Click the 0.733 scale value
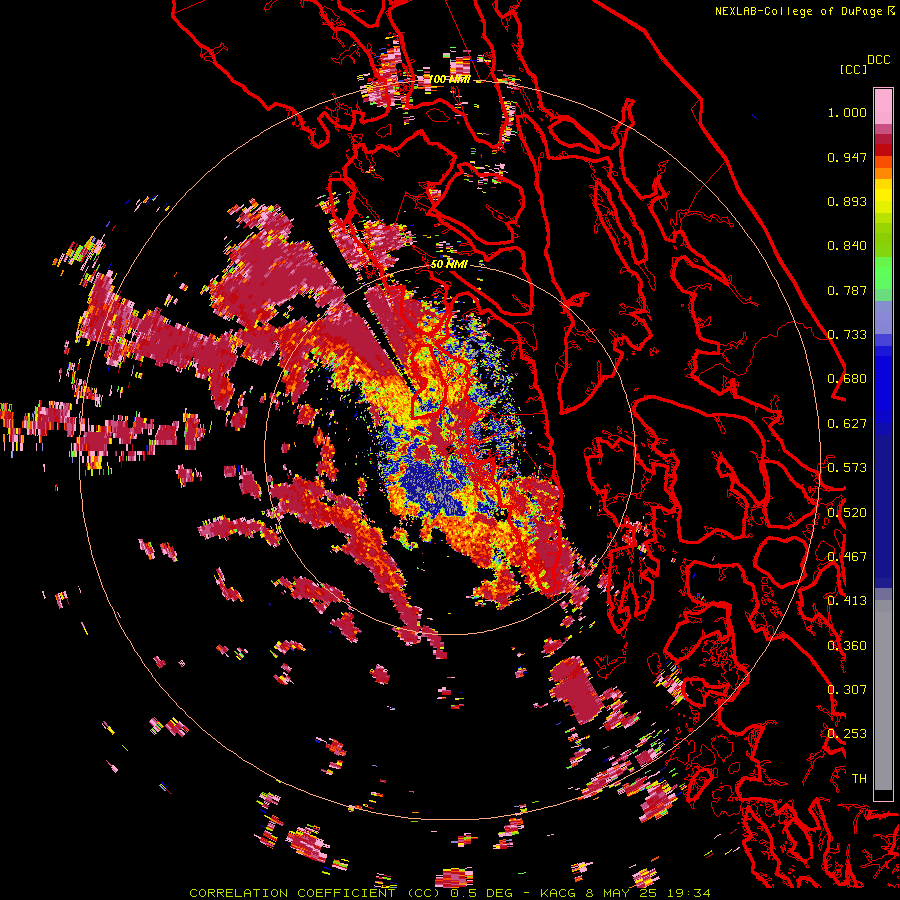This screenshot has height=900, width=900. [x=847, y=335]
